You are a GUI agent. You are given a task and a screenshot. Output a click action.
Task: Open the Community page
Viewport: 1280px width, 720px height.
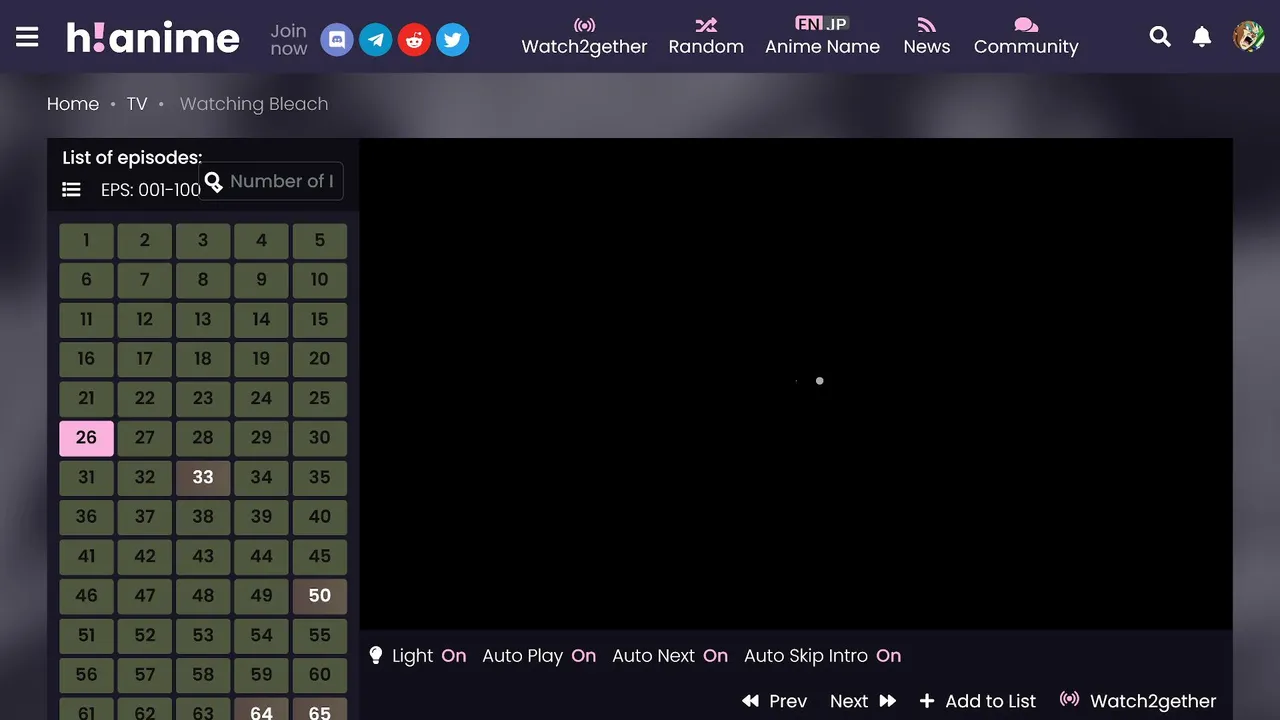pos(1026,37)
